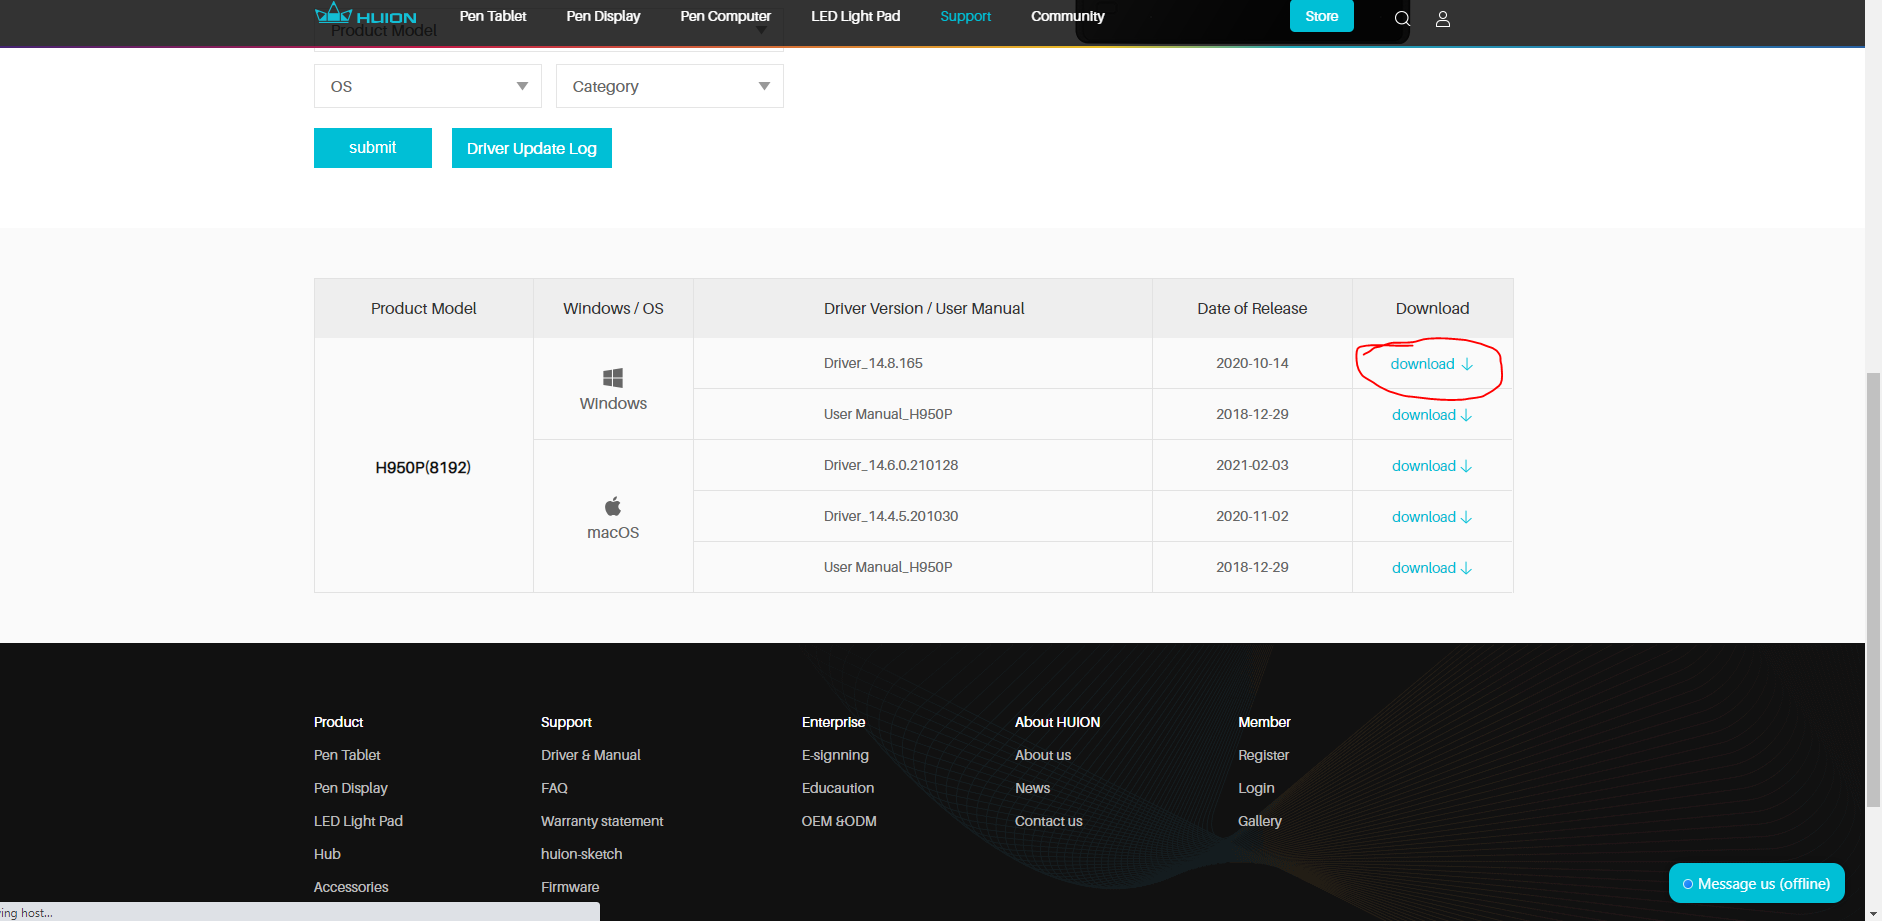Download macOS User Manual_H950P

(1432, 568)
